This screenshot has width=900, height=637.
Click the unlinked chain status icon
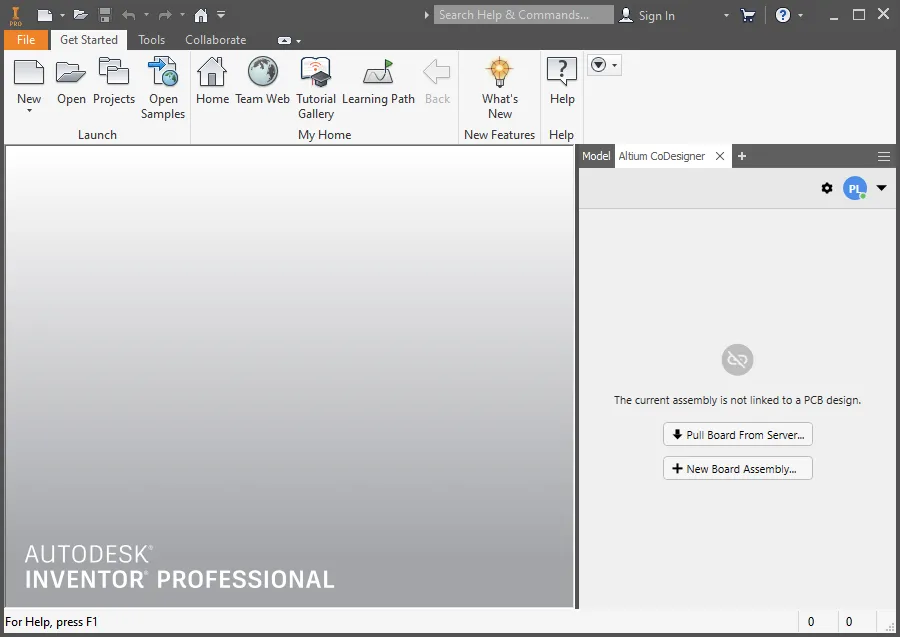tap(737, 360)
